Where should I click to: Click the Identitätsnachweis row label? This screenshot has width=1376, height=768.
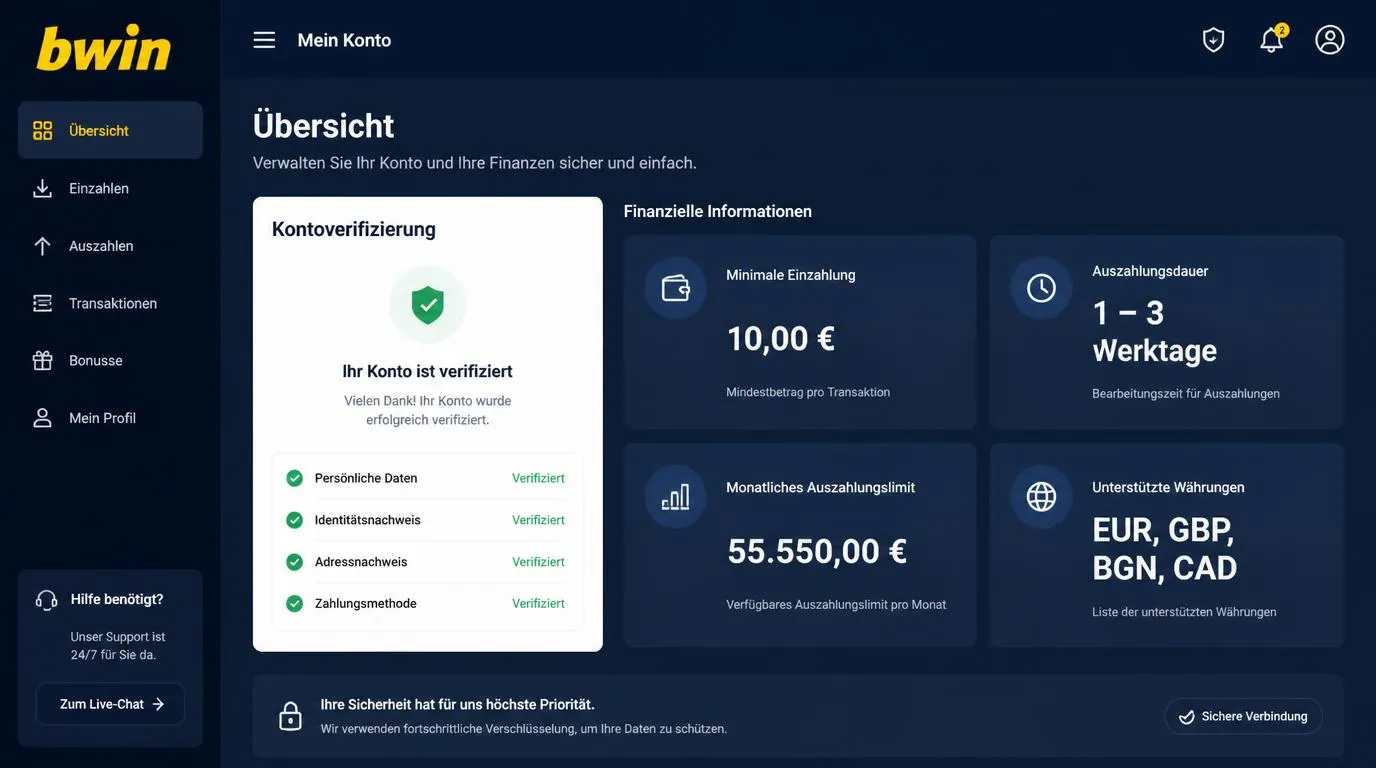point(367,520)
